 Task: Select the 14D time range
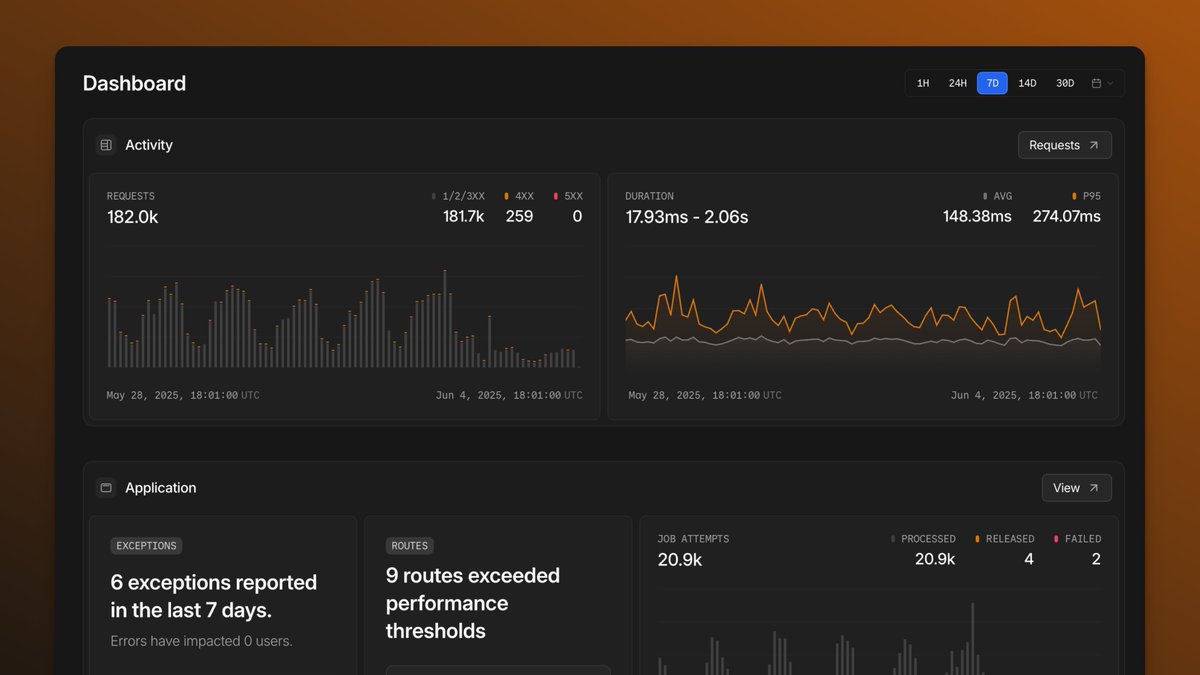(x=1027, y=83)
